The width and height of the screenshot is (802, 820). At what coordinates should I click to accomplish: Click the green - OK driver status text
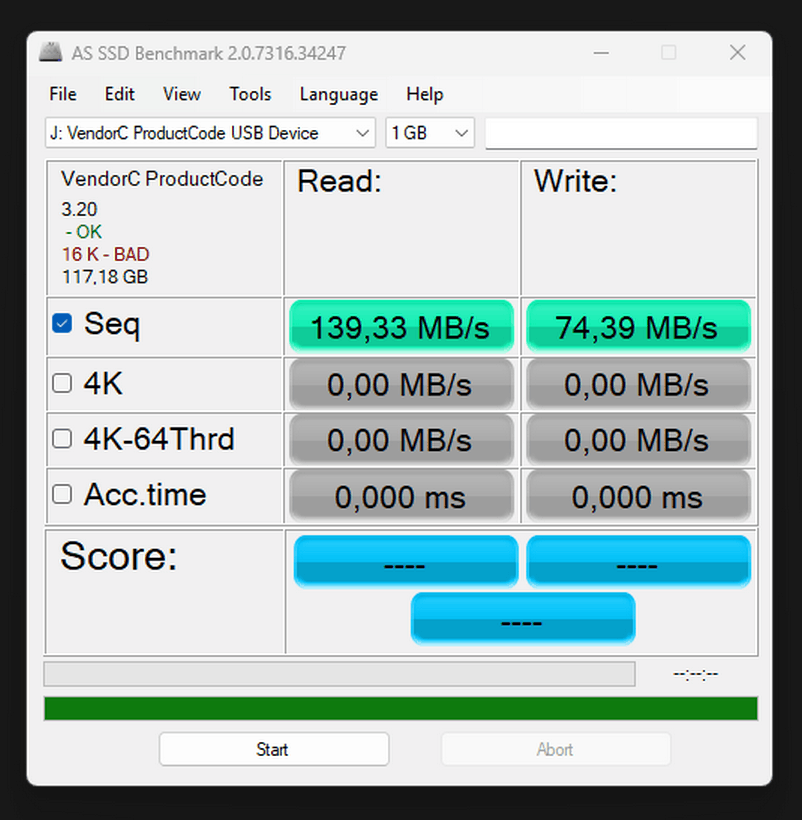[84, 232]
